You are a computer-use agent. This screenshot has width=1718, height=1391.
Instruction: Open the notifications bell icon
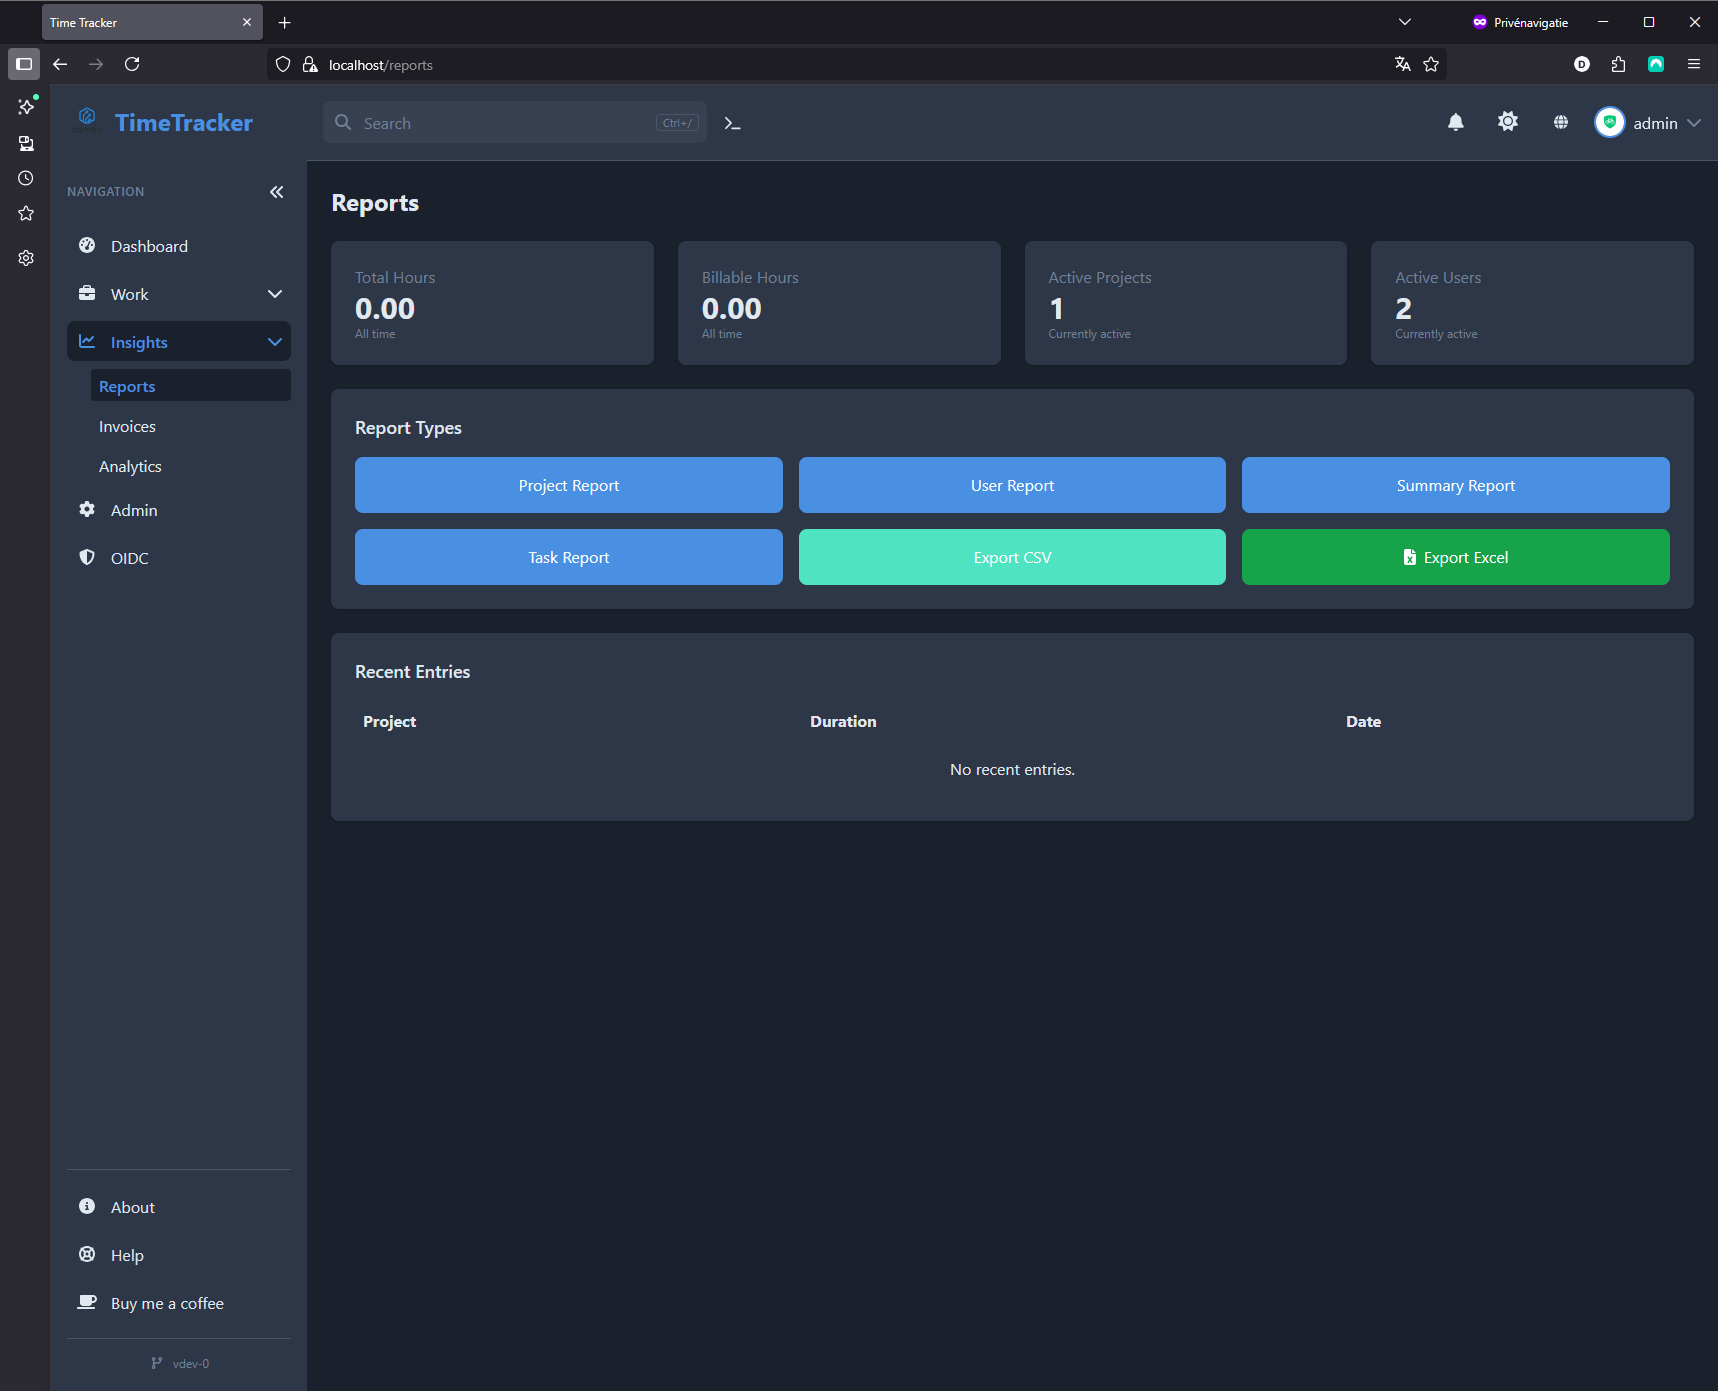[x=1455, y=122]
